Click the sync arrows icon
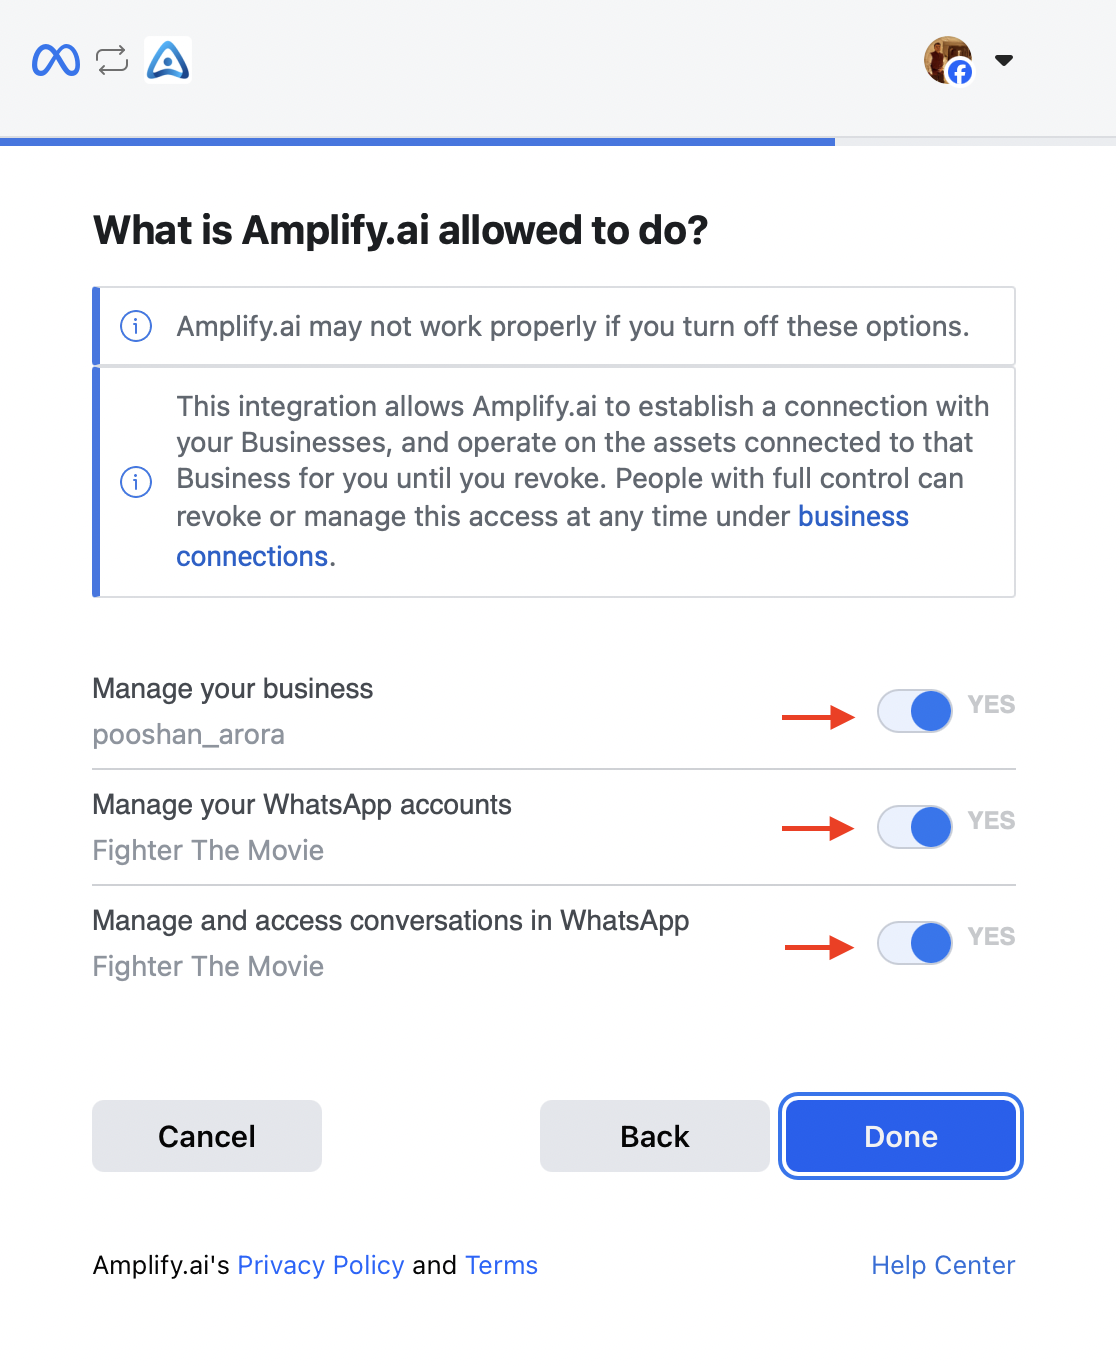 coord(112,60)
